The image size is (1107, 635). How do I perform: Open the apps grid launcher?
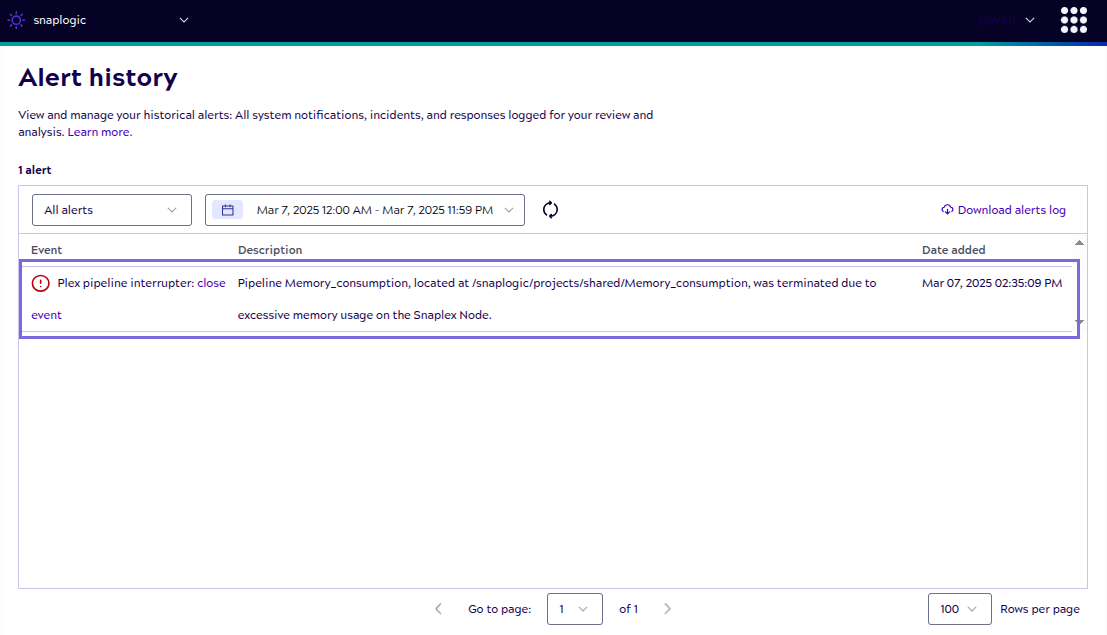(x=1073, y=20)
